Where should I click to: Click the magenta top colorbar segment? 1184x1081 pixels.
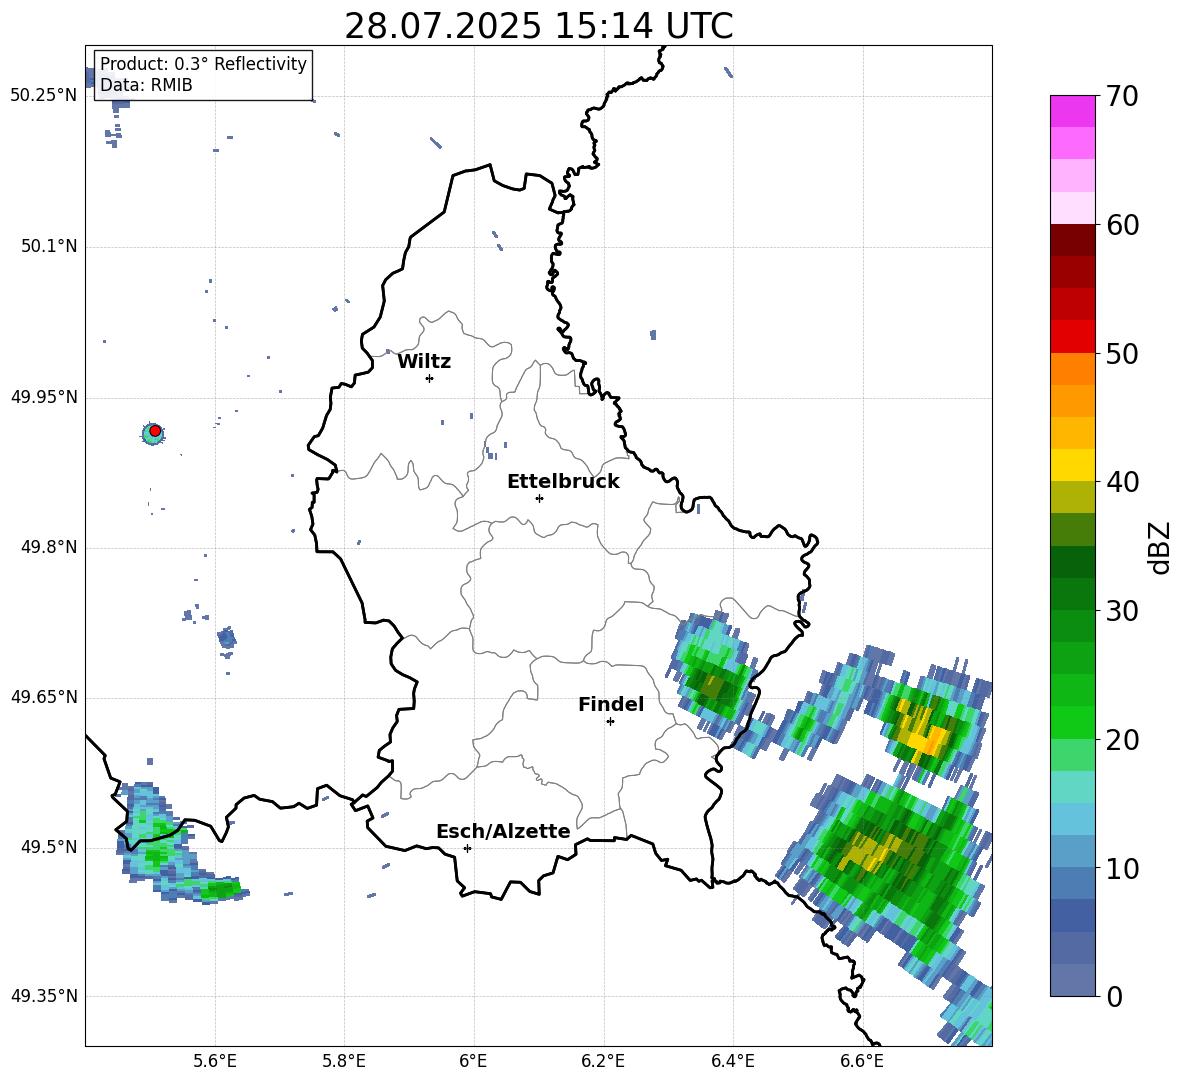[1072, 112]
